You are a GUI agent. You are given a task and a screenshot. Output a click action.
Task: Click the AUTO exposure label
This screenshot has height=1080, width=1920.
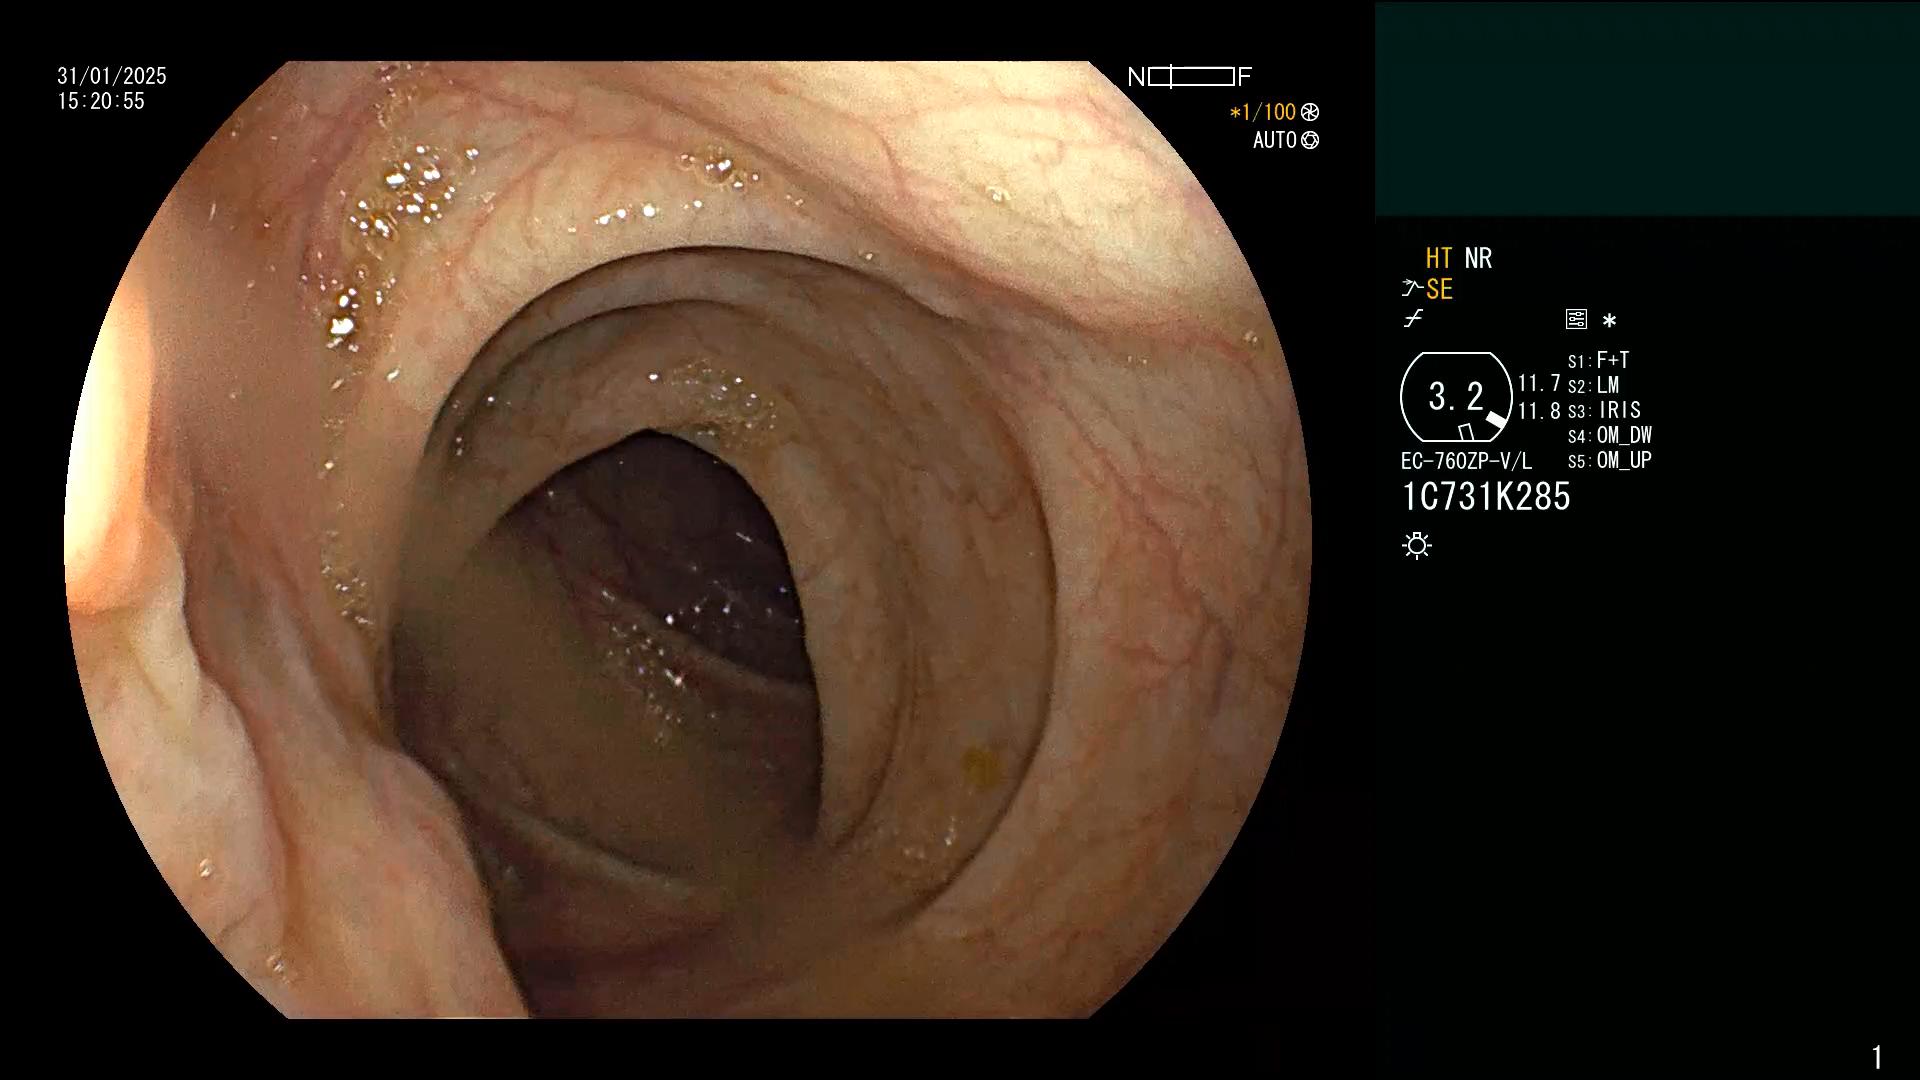[1275, 141]
